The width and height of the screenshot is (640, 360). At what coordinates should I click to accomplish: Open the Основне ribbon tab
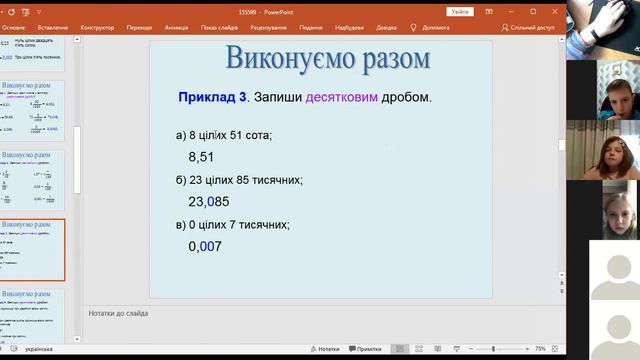pos(13,28)
